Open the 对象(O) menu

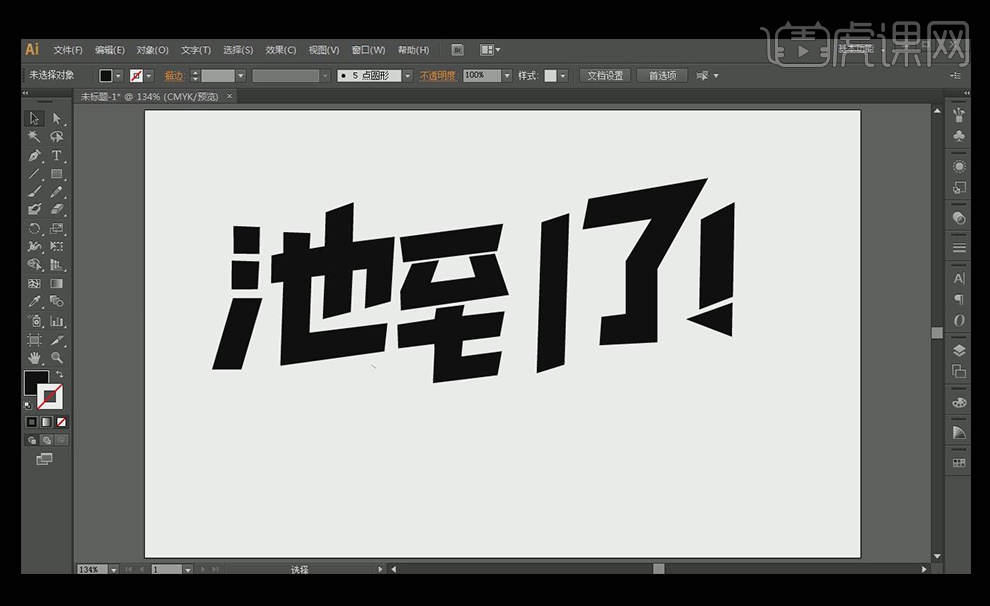coord(153,50)
